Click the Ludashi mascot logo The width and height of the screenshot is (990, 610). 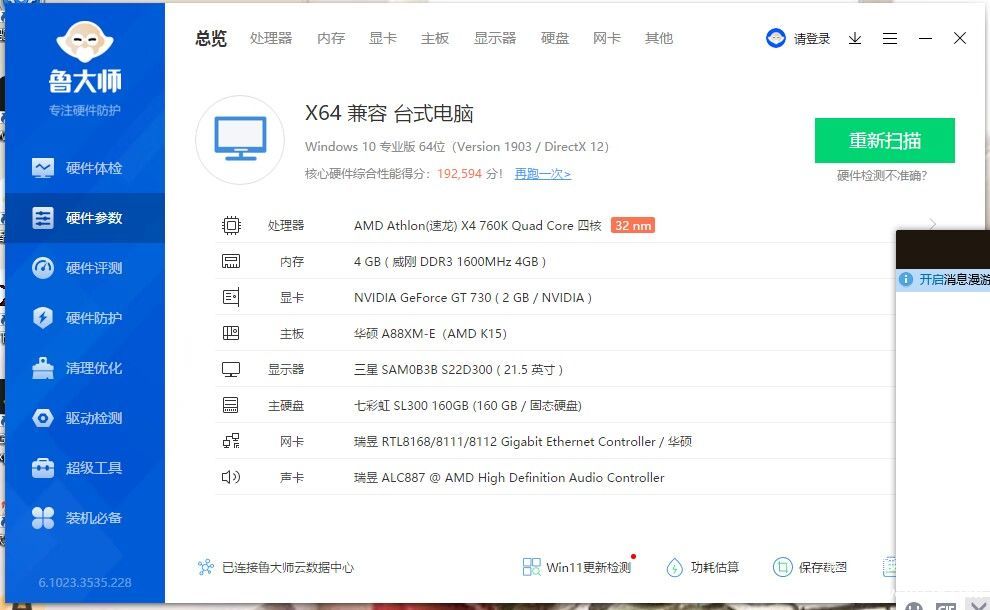[85, 42]
